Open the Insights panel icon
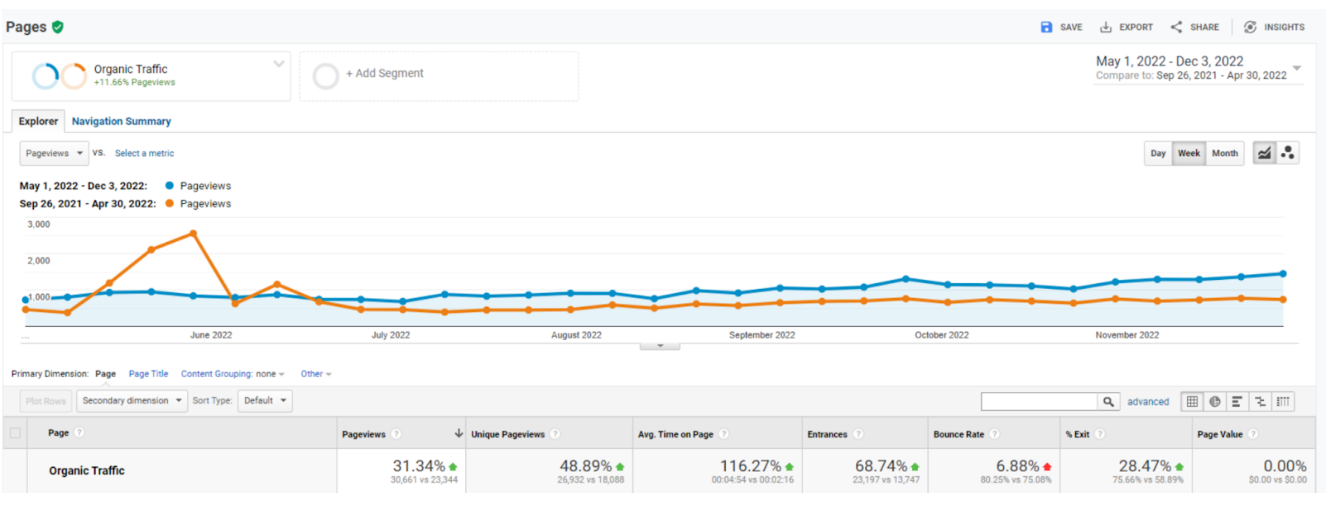This screenshot has height=505, width=1330. pos(1250,27)
